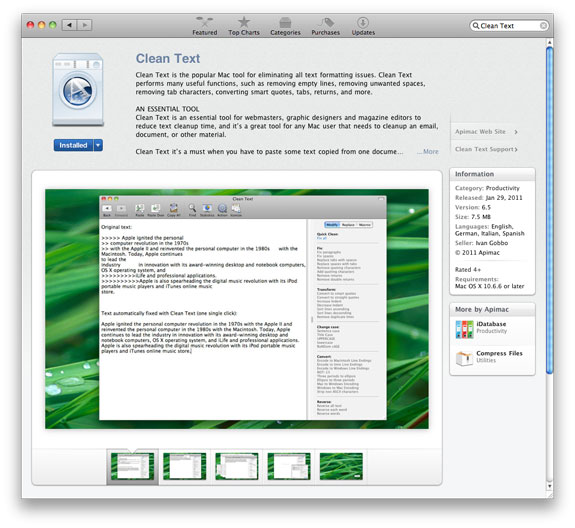The height and width of the screenshot is (528, 575).
Task: Click the Information panel header
Action: click(492, 174)
